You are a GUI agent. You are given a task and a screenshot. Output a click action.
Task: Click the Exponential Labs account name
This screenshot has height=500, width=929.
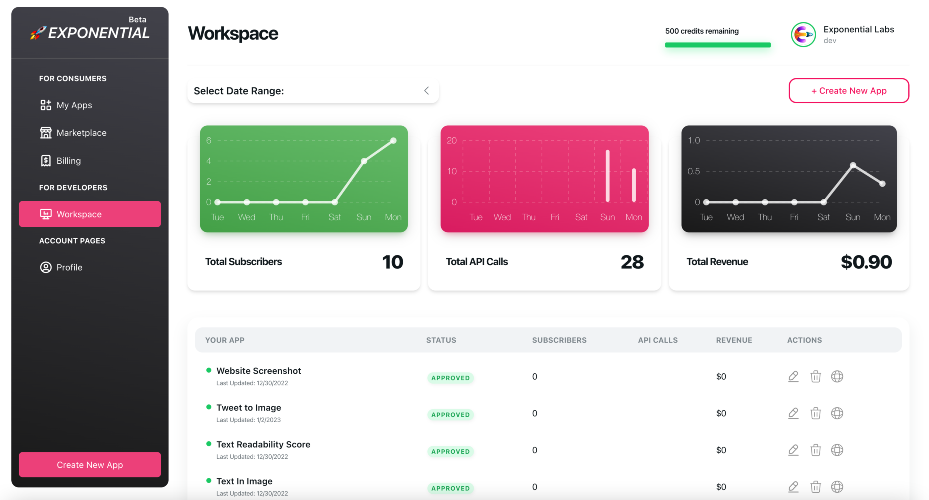[x=858, y=29]
